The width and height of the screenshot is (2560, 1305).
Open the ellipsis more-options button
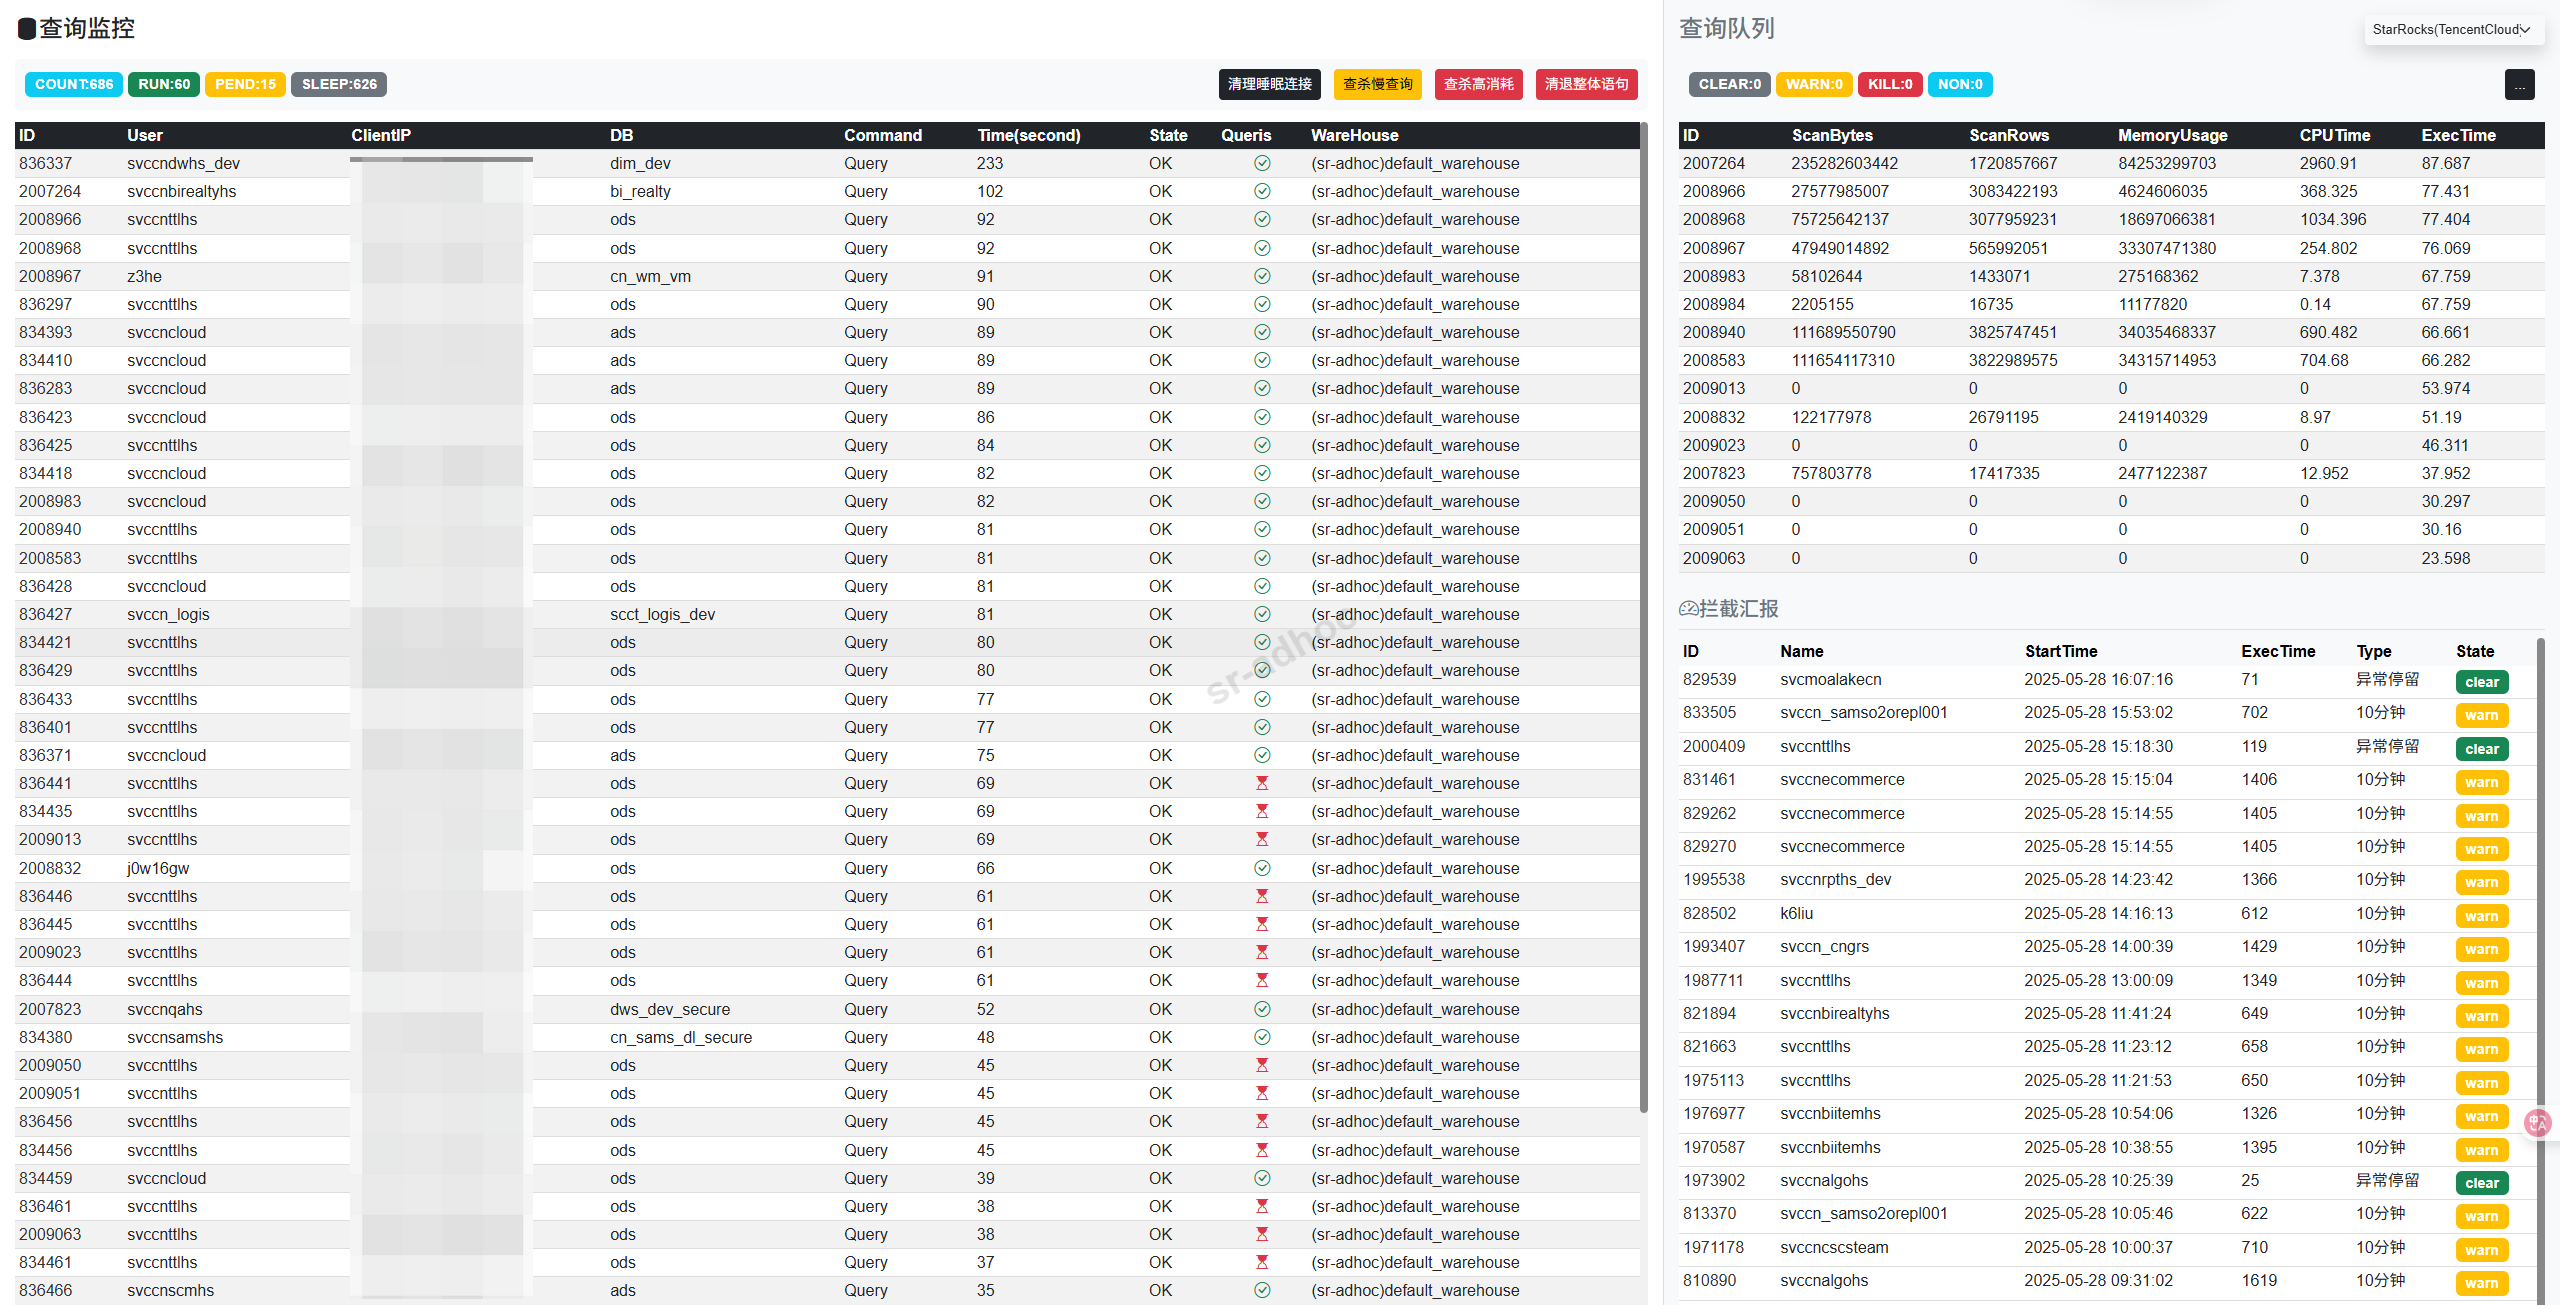(2519, 85)
